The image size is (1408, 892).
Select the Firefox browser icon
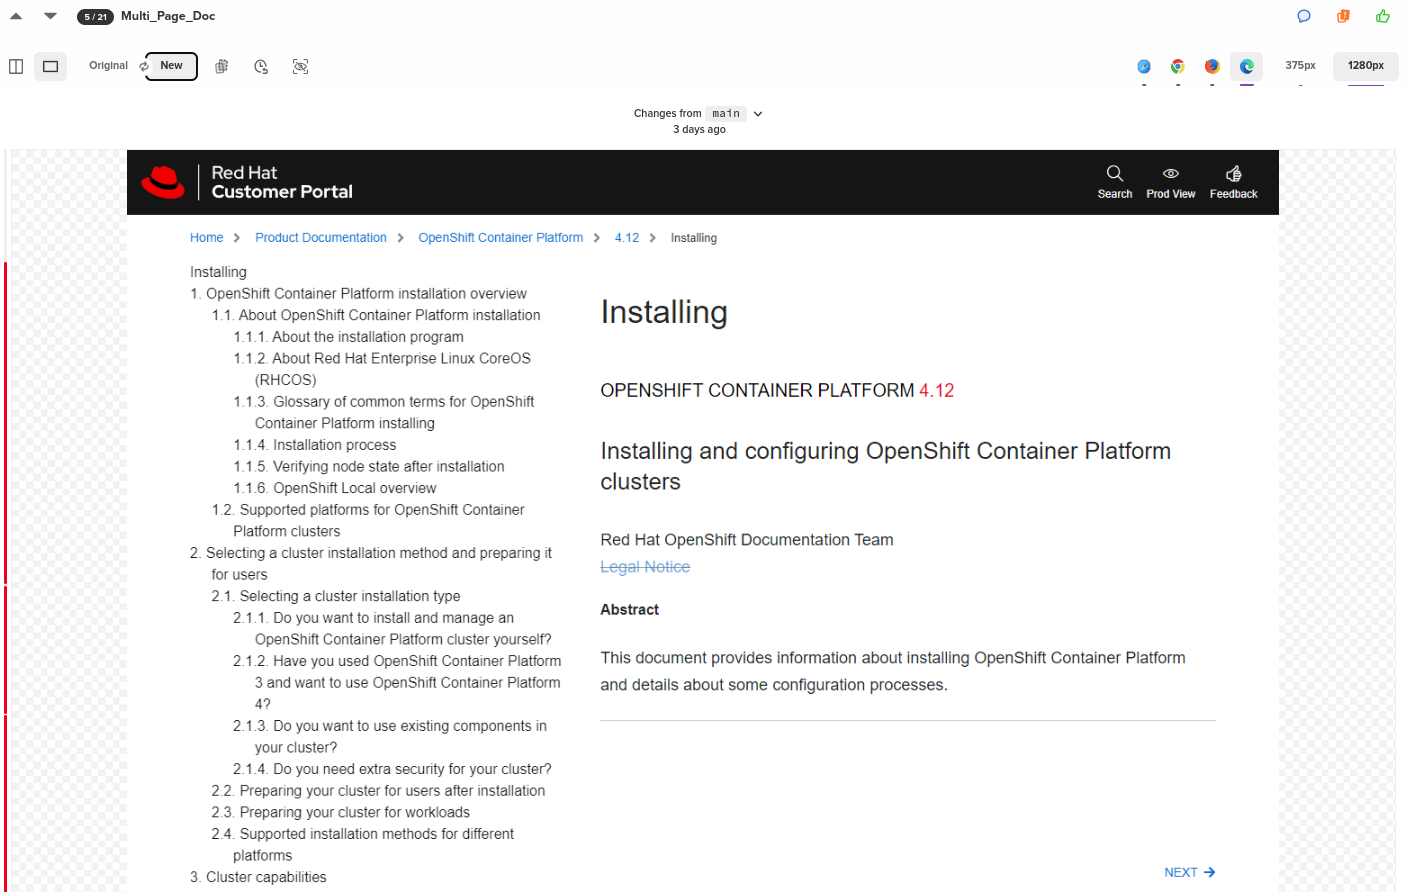coord(1212,67)
